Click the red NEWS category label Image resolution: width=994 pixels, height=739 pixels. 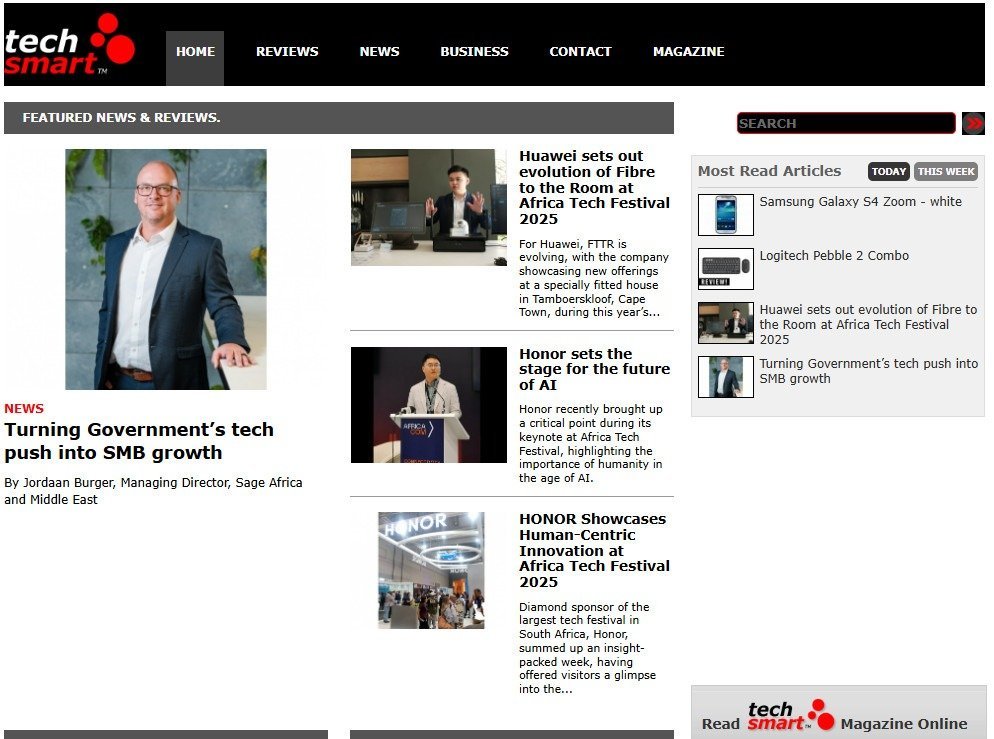click(x=24, y=408)
